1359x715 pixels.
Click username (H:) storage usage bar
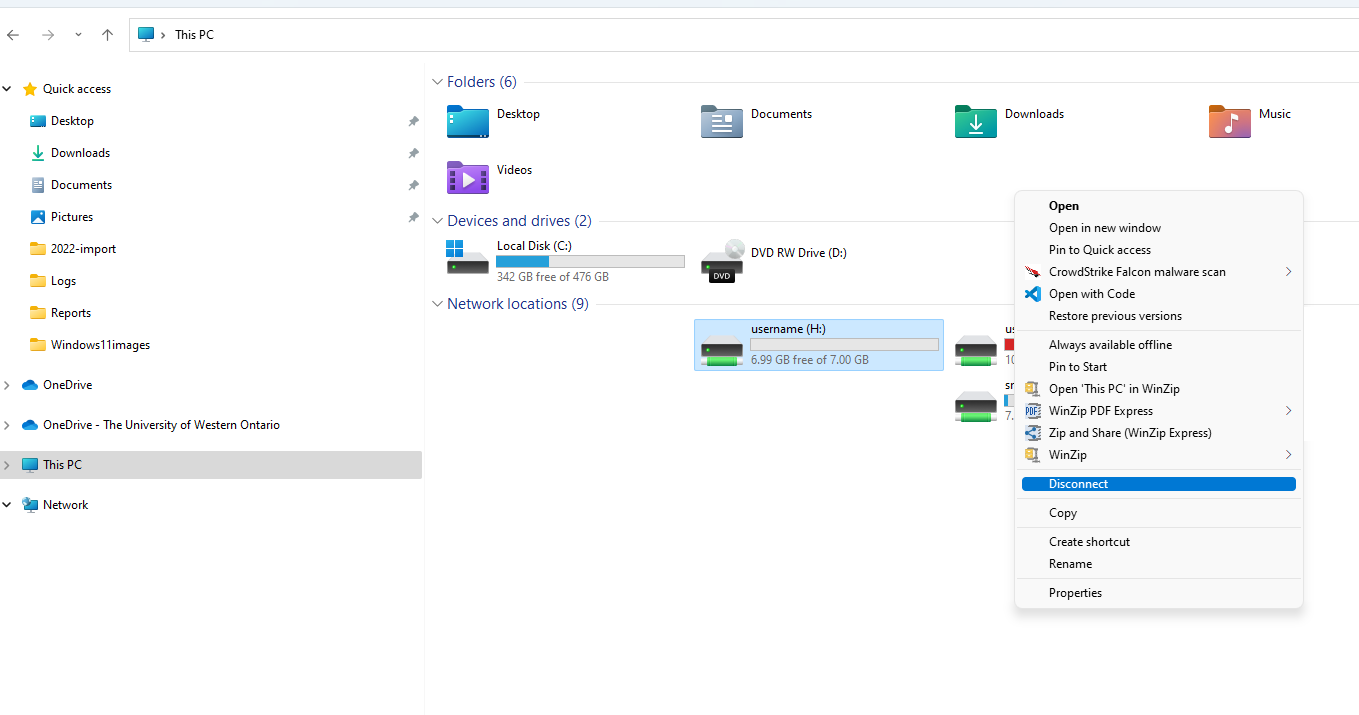pyautogui.click(x=844, y=345)
